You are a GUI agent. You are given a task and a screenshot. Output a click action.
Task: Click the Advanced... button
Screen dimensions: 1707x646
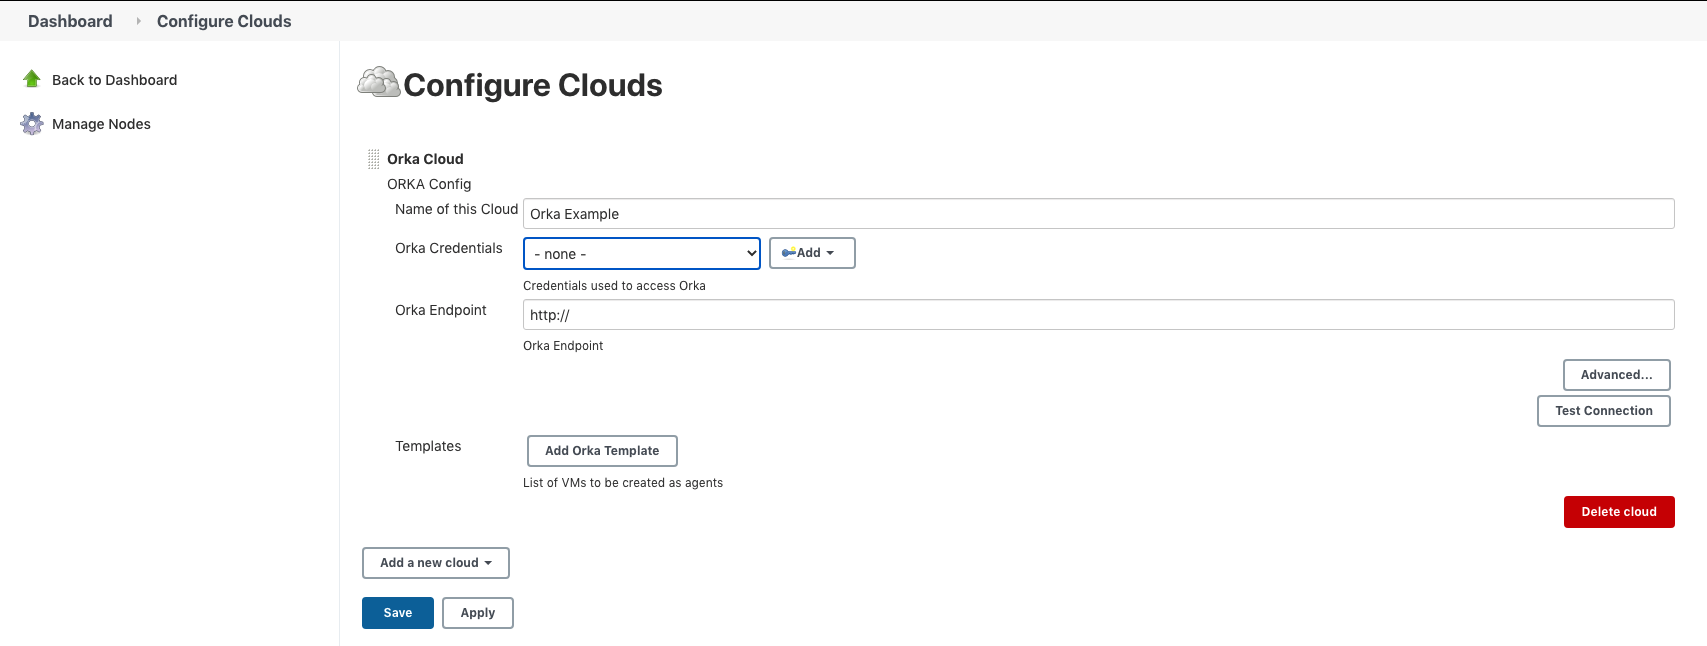(x=1617, y=375)
